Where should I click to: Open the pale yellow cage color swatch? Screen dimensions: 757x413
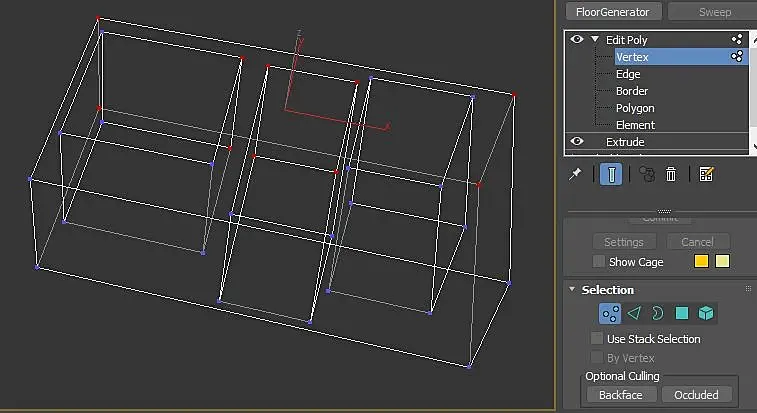point(722,261)
